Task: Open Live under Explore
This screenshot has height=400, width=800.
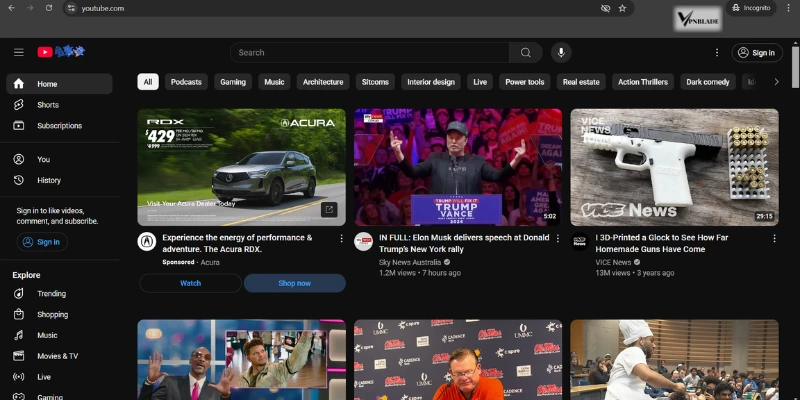Action: pos(59,377)
